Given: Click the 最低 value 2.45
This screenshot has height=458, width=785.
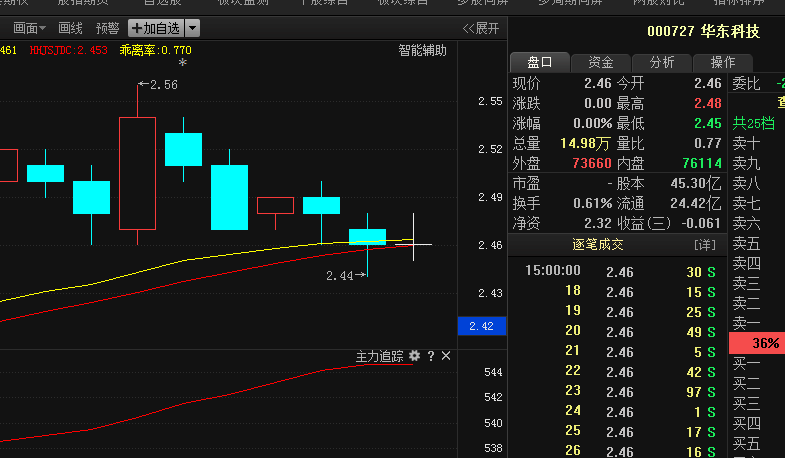Looking at the screenshot, I should [707, 124].
